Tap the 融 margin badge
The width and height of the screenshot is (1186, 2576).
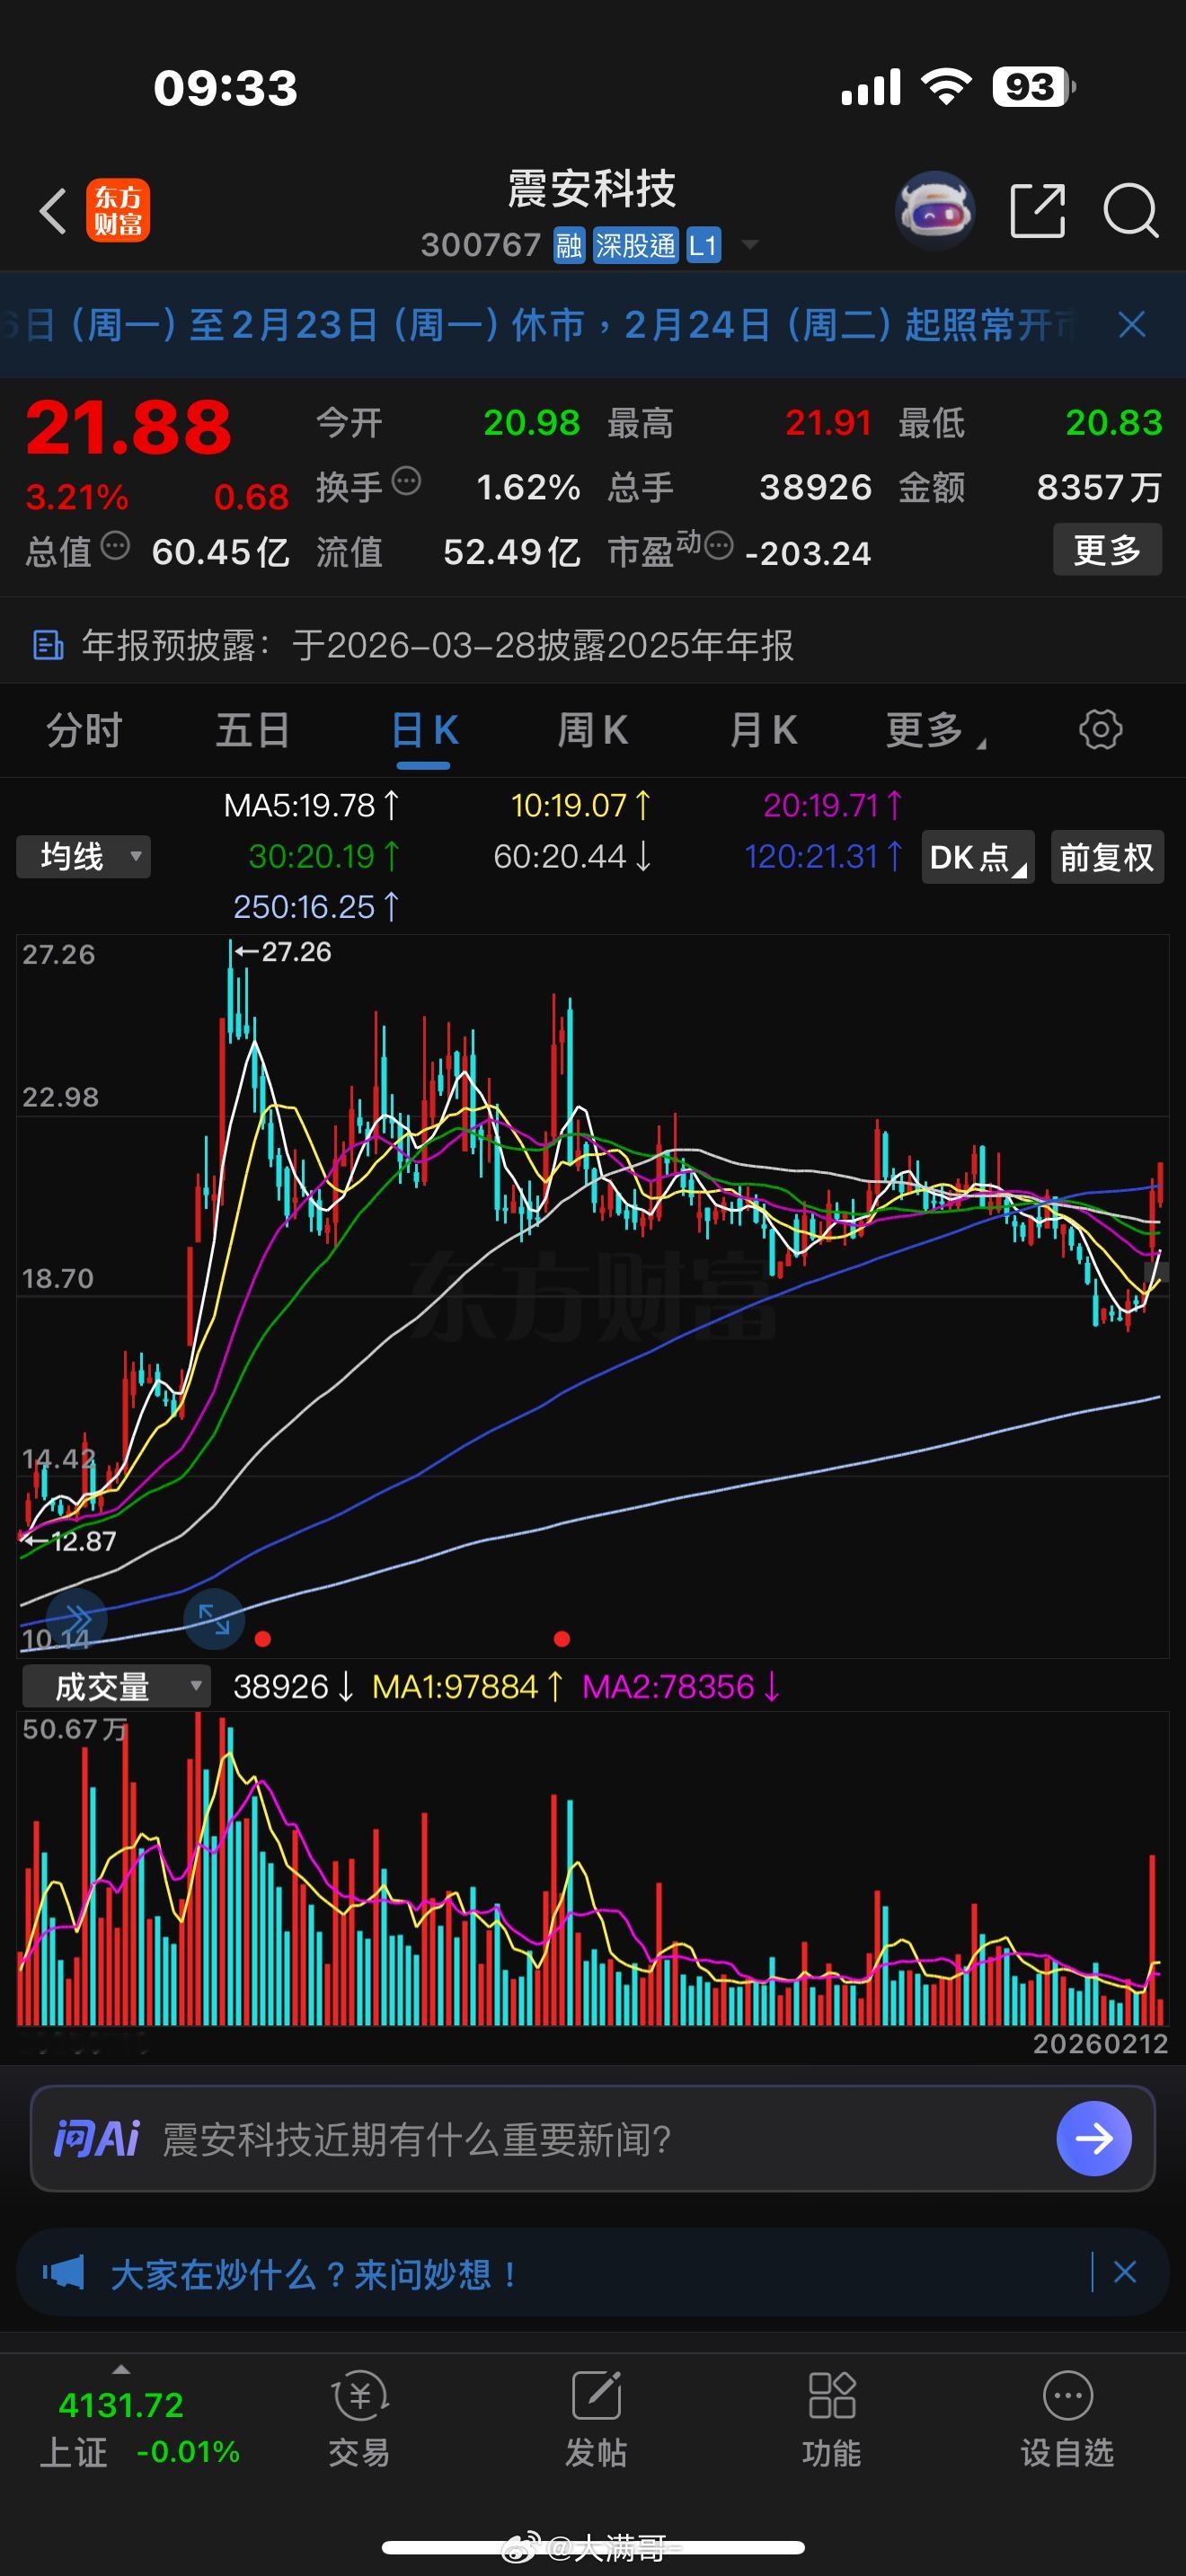coord(569,245)
